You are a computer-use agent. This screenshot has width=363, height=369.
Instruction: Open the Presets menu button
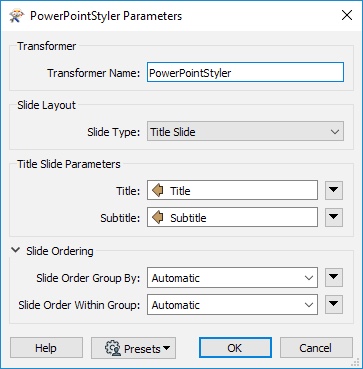(x=133, y=348)
